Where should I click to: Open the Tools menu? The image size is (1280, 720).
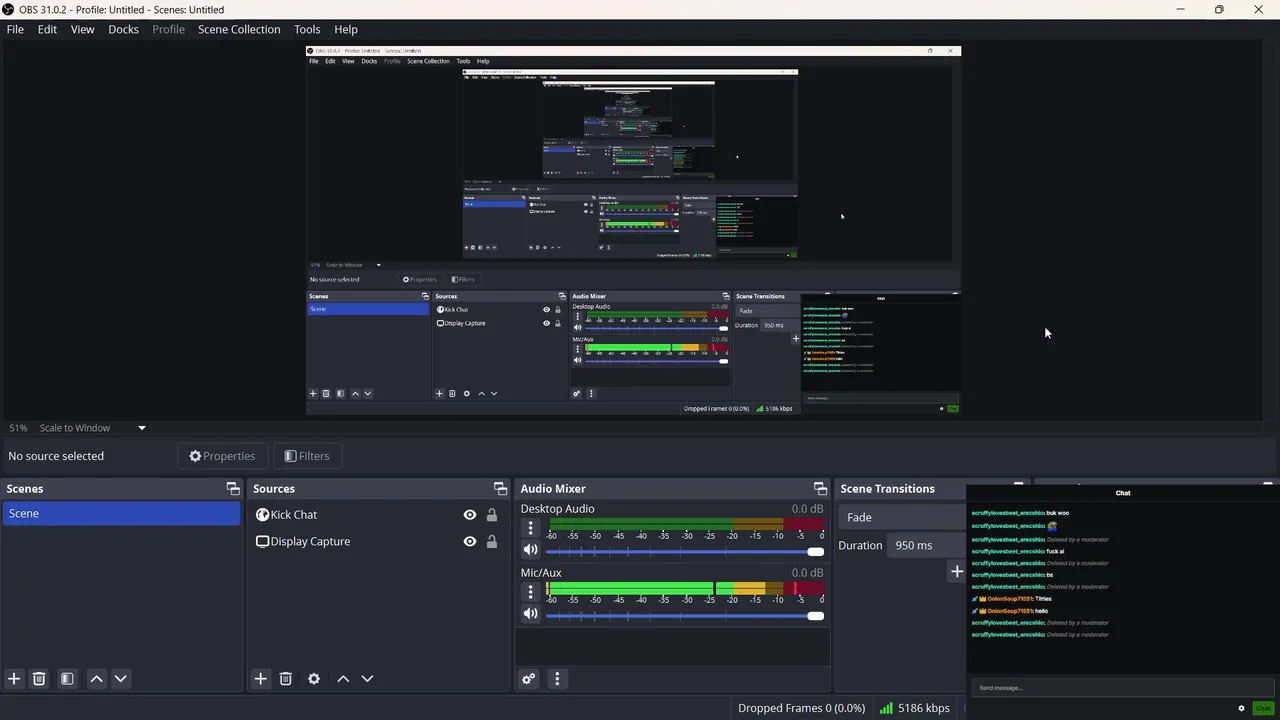pos(307,29)
